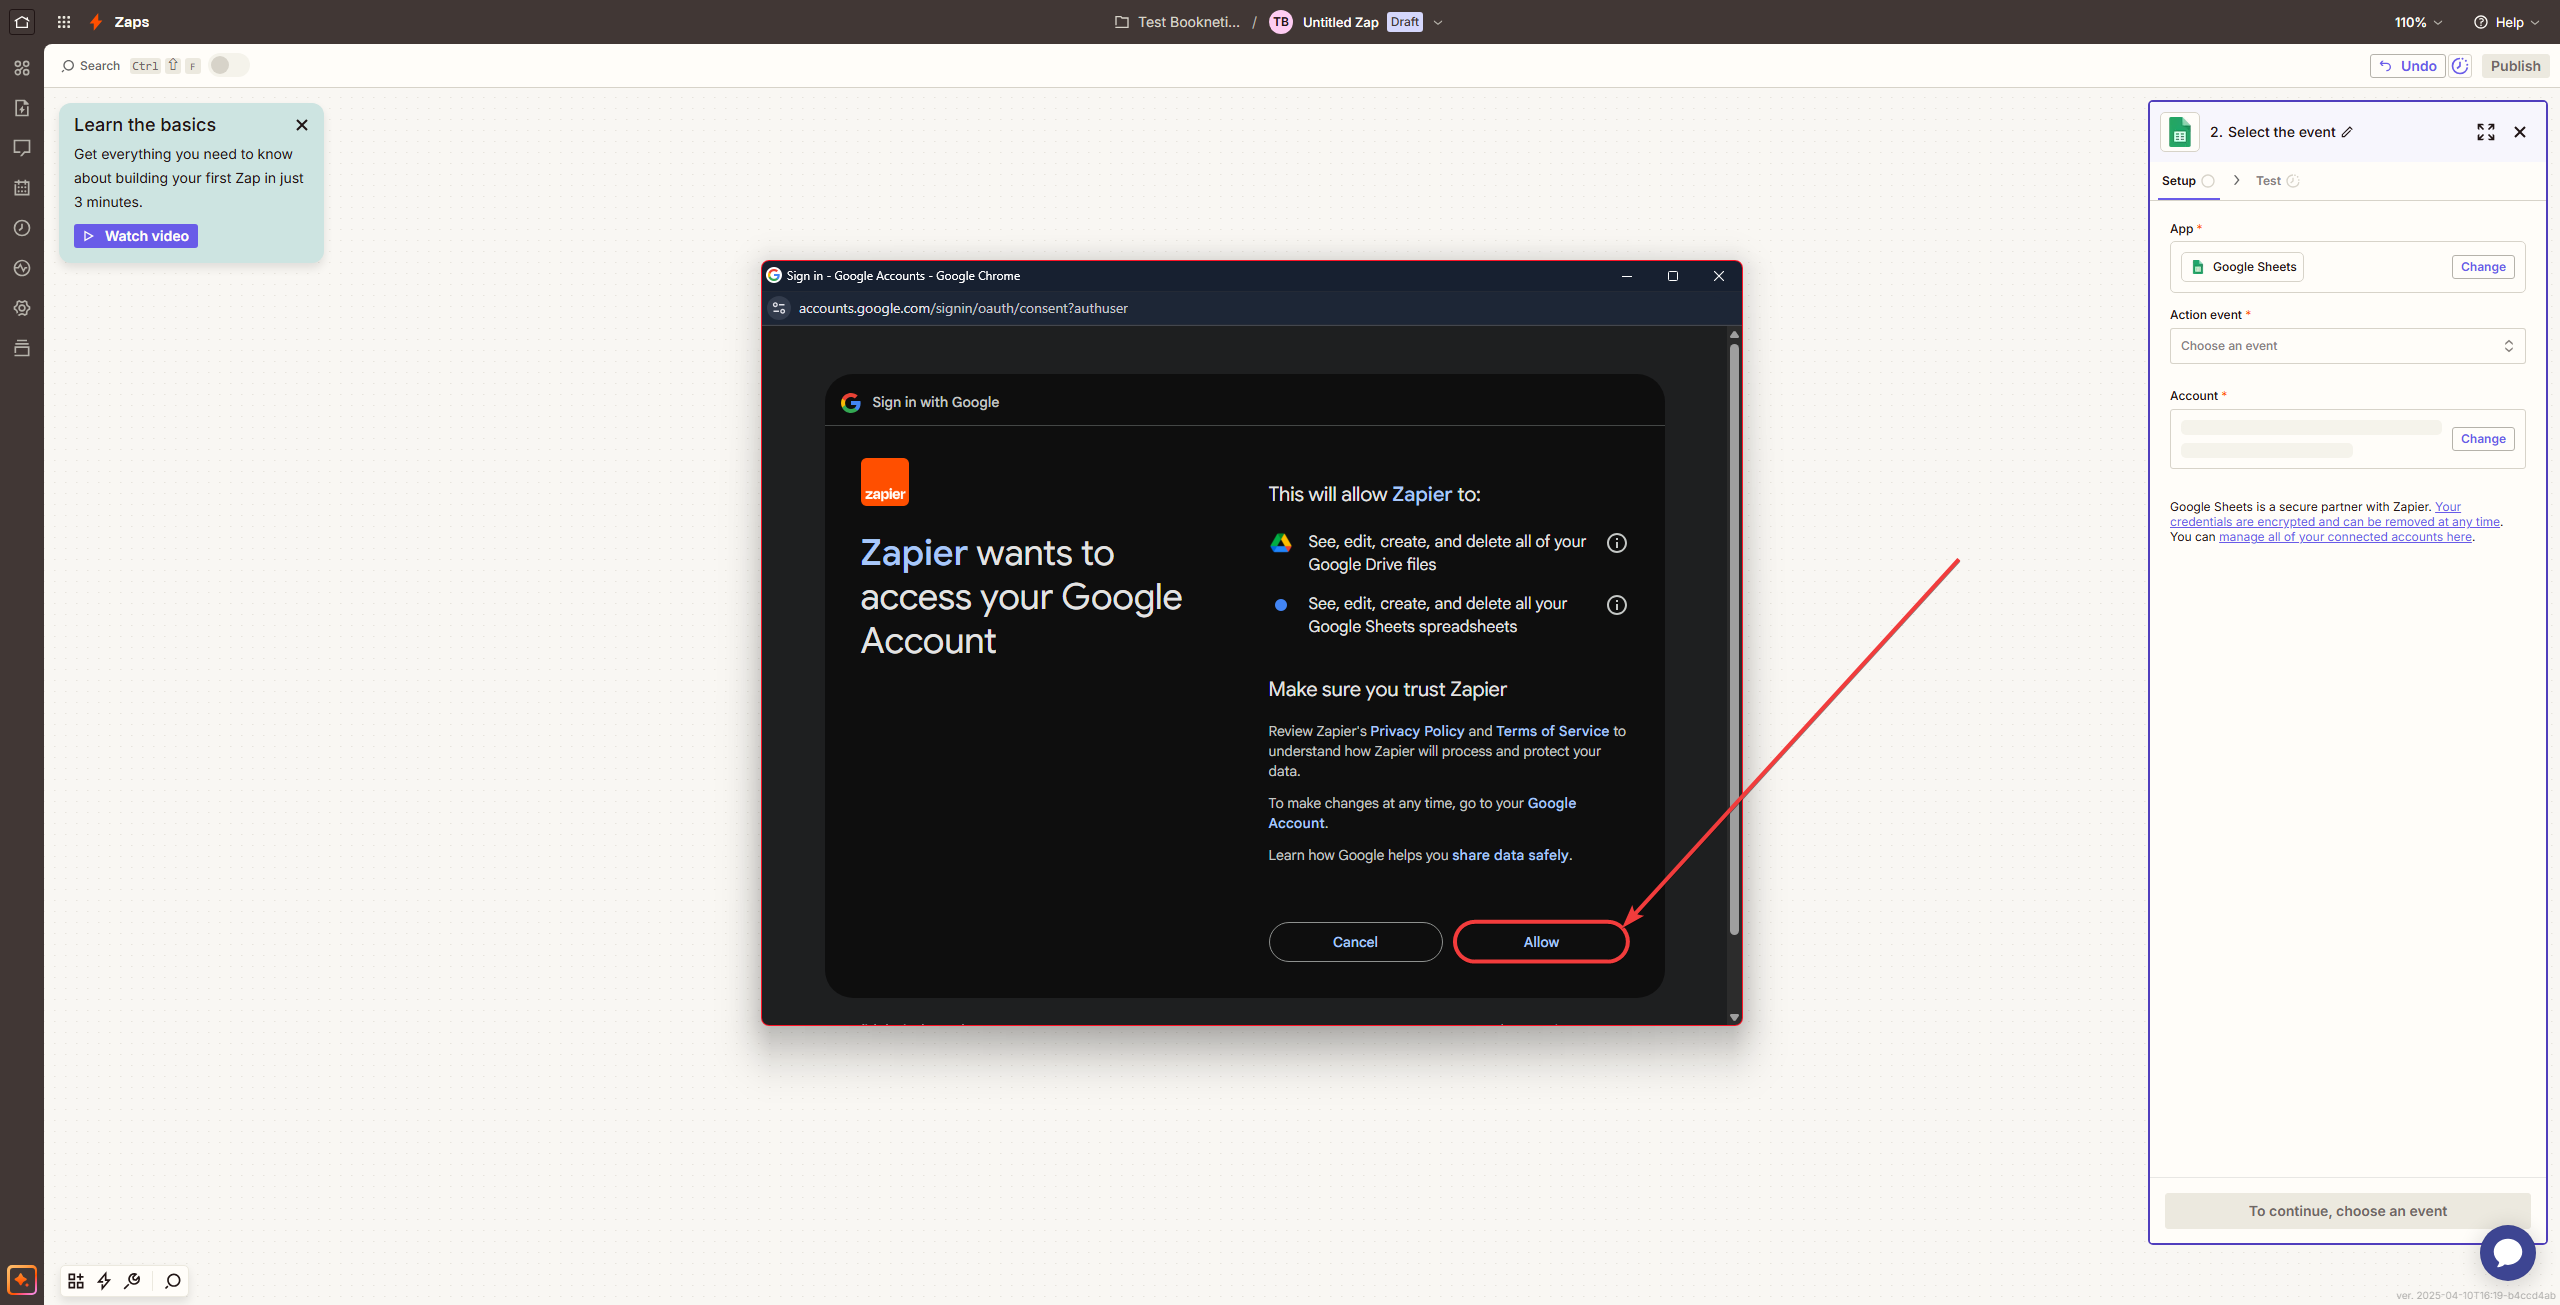Open version history clock next to Undo
Screen dimensions: 2560x1305
(2461, 66)
